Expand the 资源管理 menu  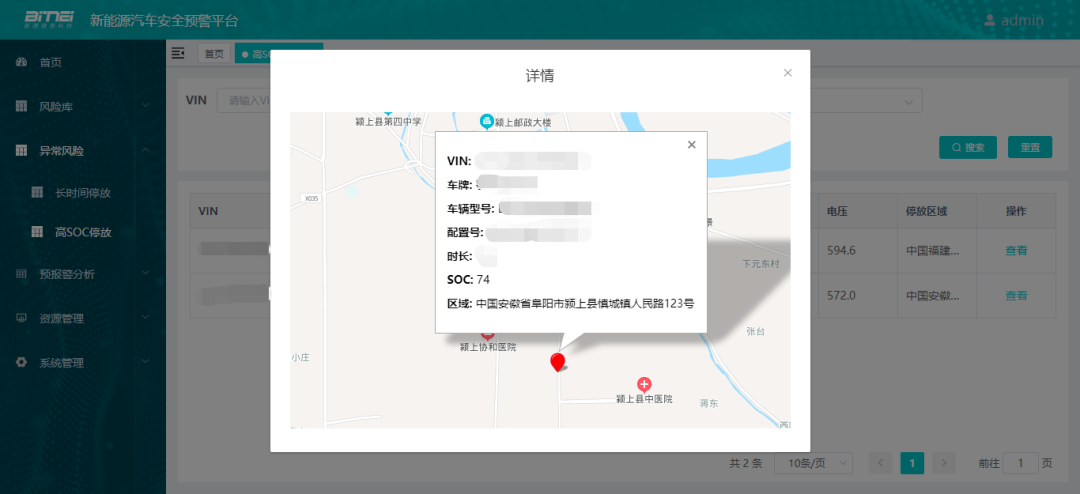click(61, 319)
